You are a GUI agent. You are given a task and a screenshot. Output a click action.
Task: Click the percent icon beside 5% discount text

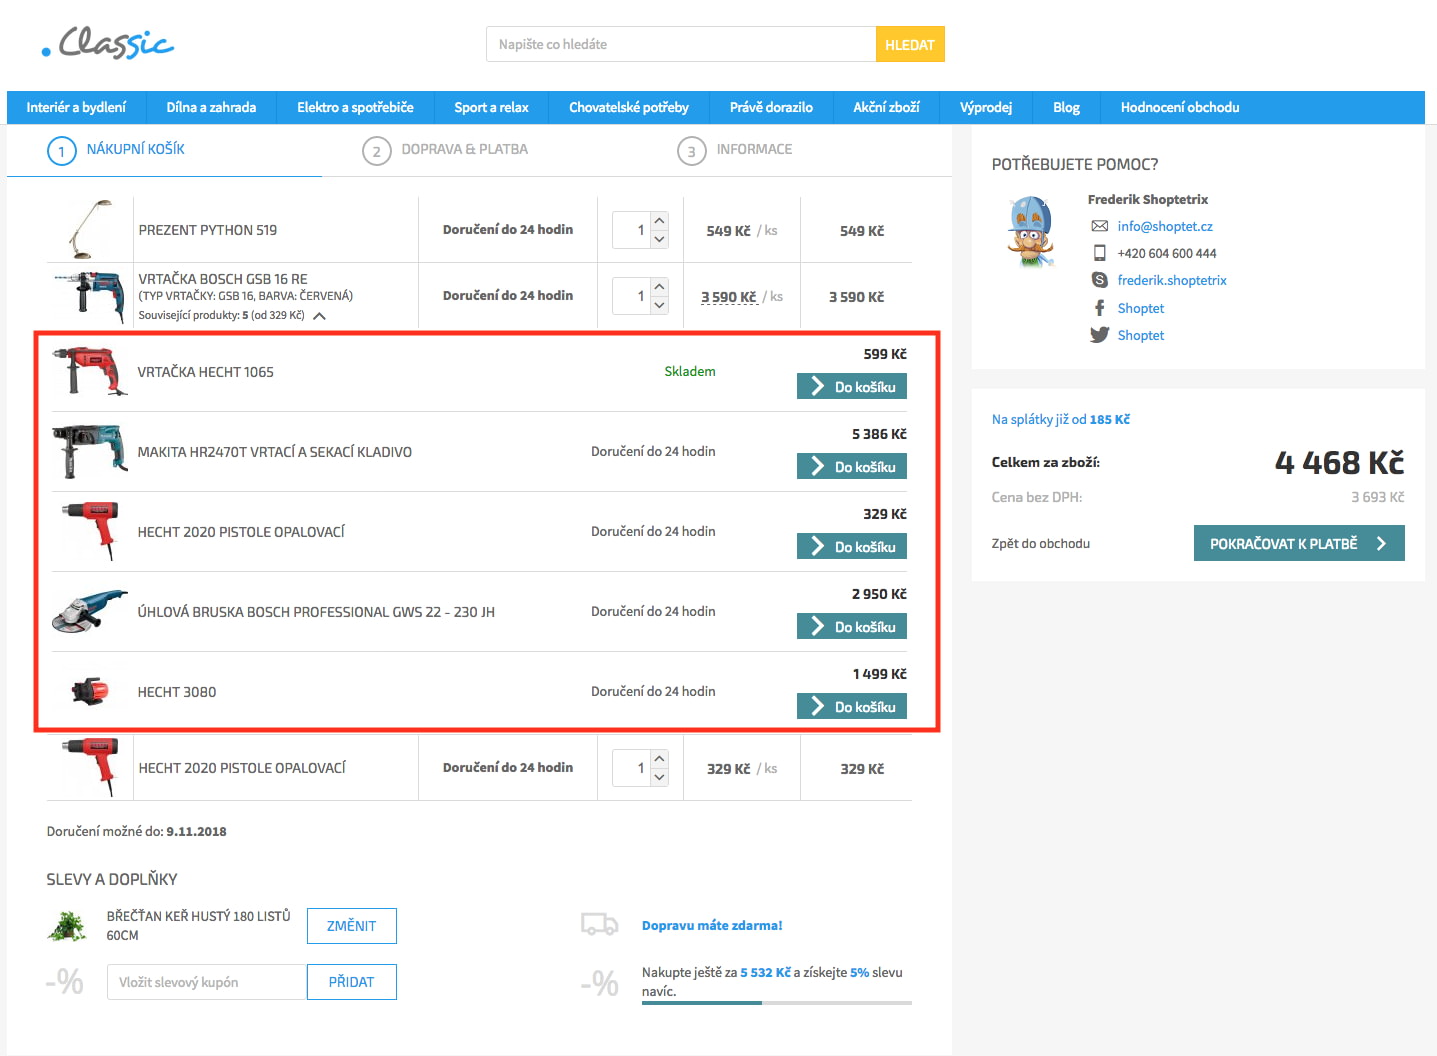point(600,983)
